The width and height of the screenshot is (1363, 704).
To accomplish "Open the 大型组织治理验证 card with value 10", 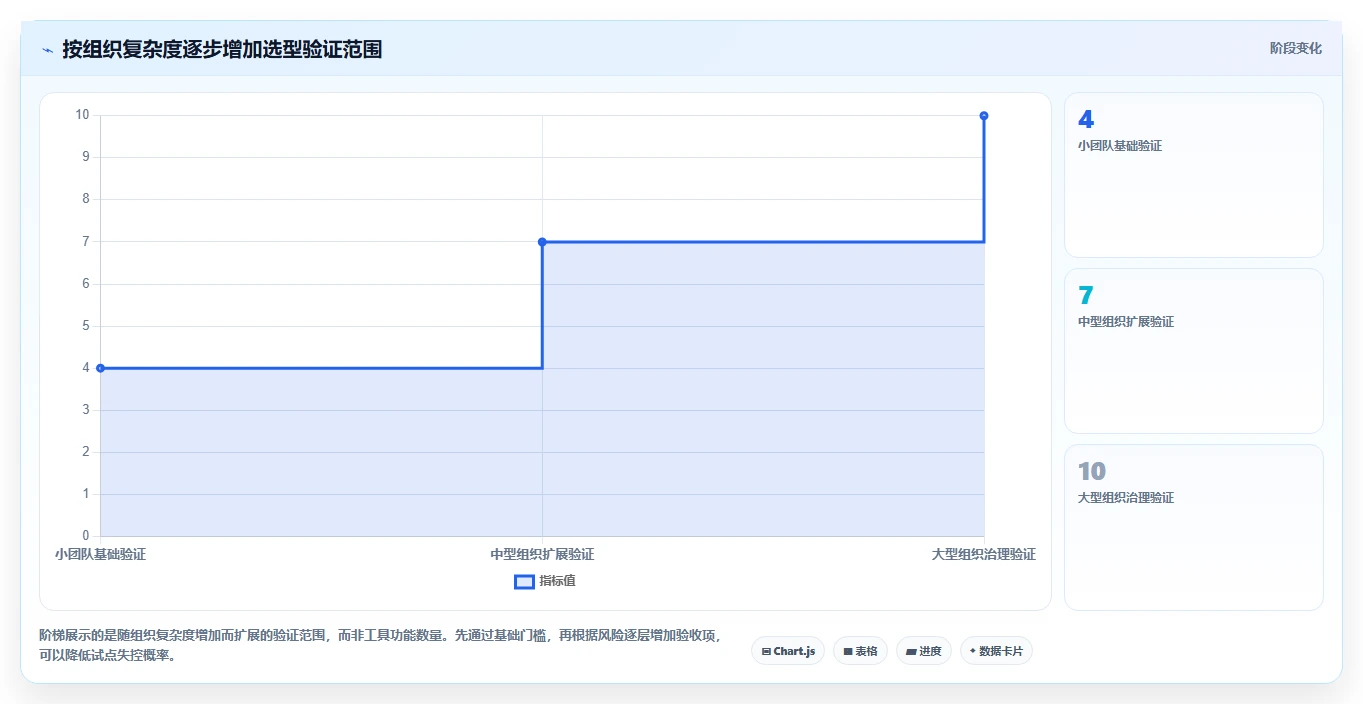I will (1194, 527).
